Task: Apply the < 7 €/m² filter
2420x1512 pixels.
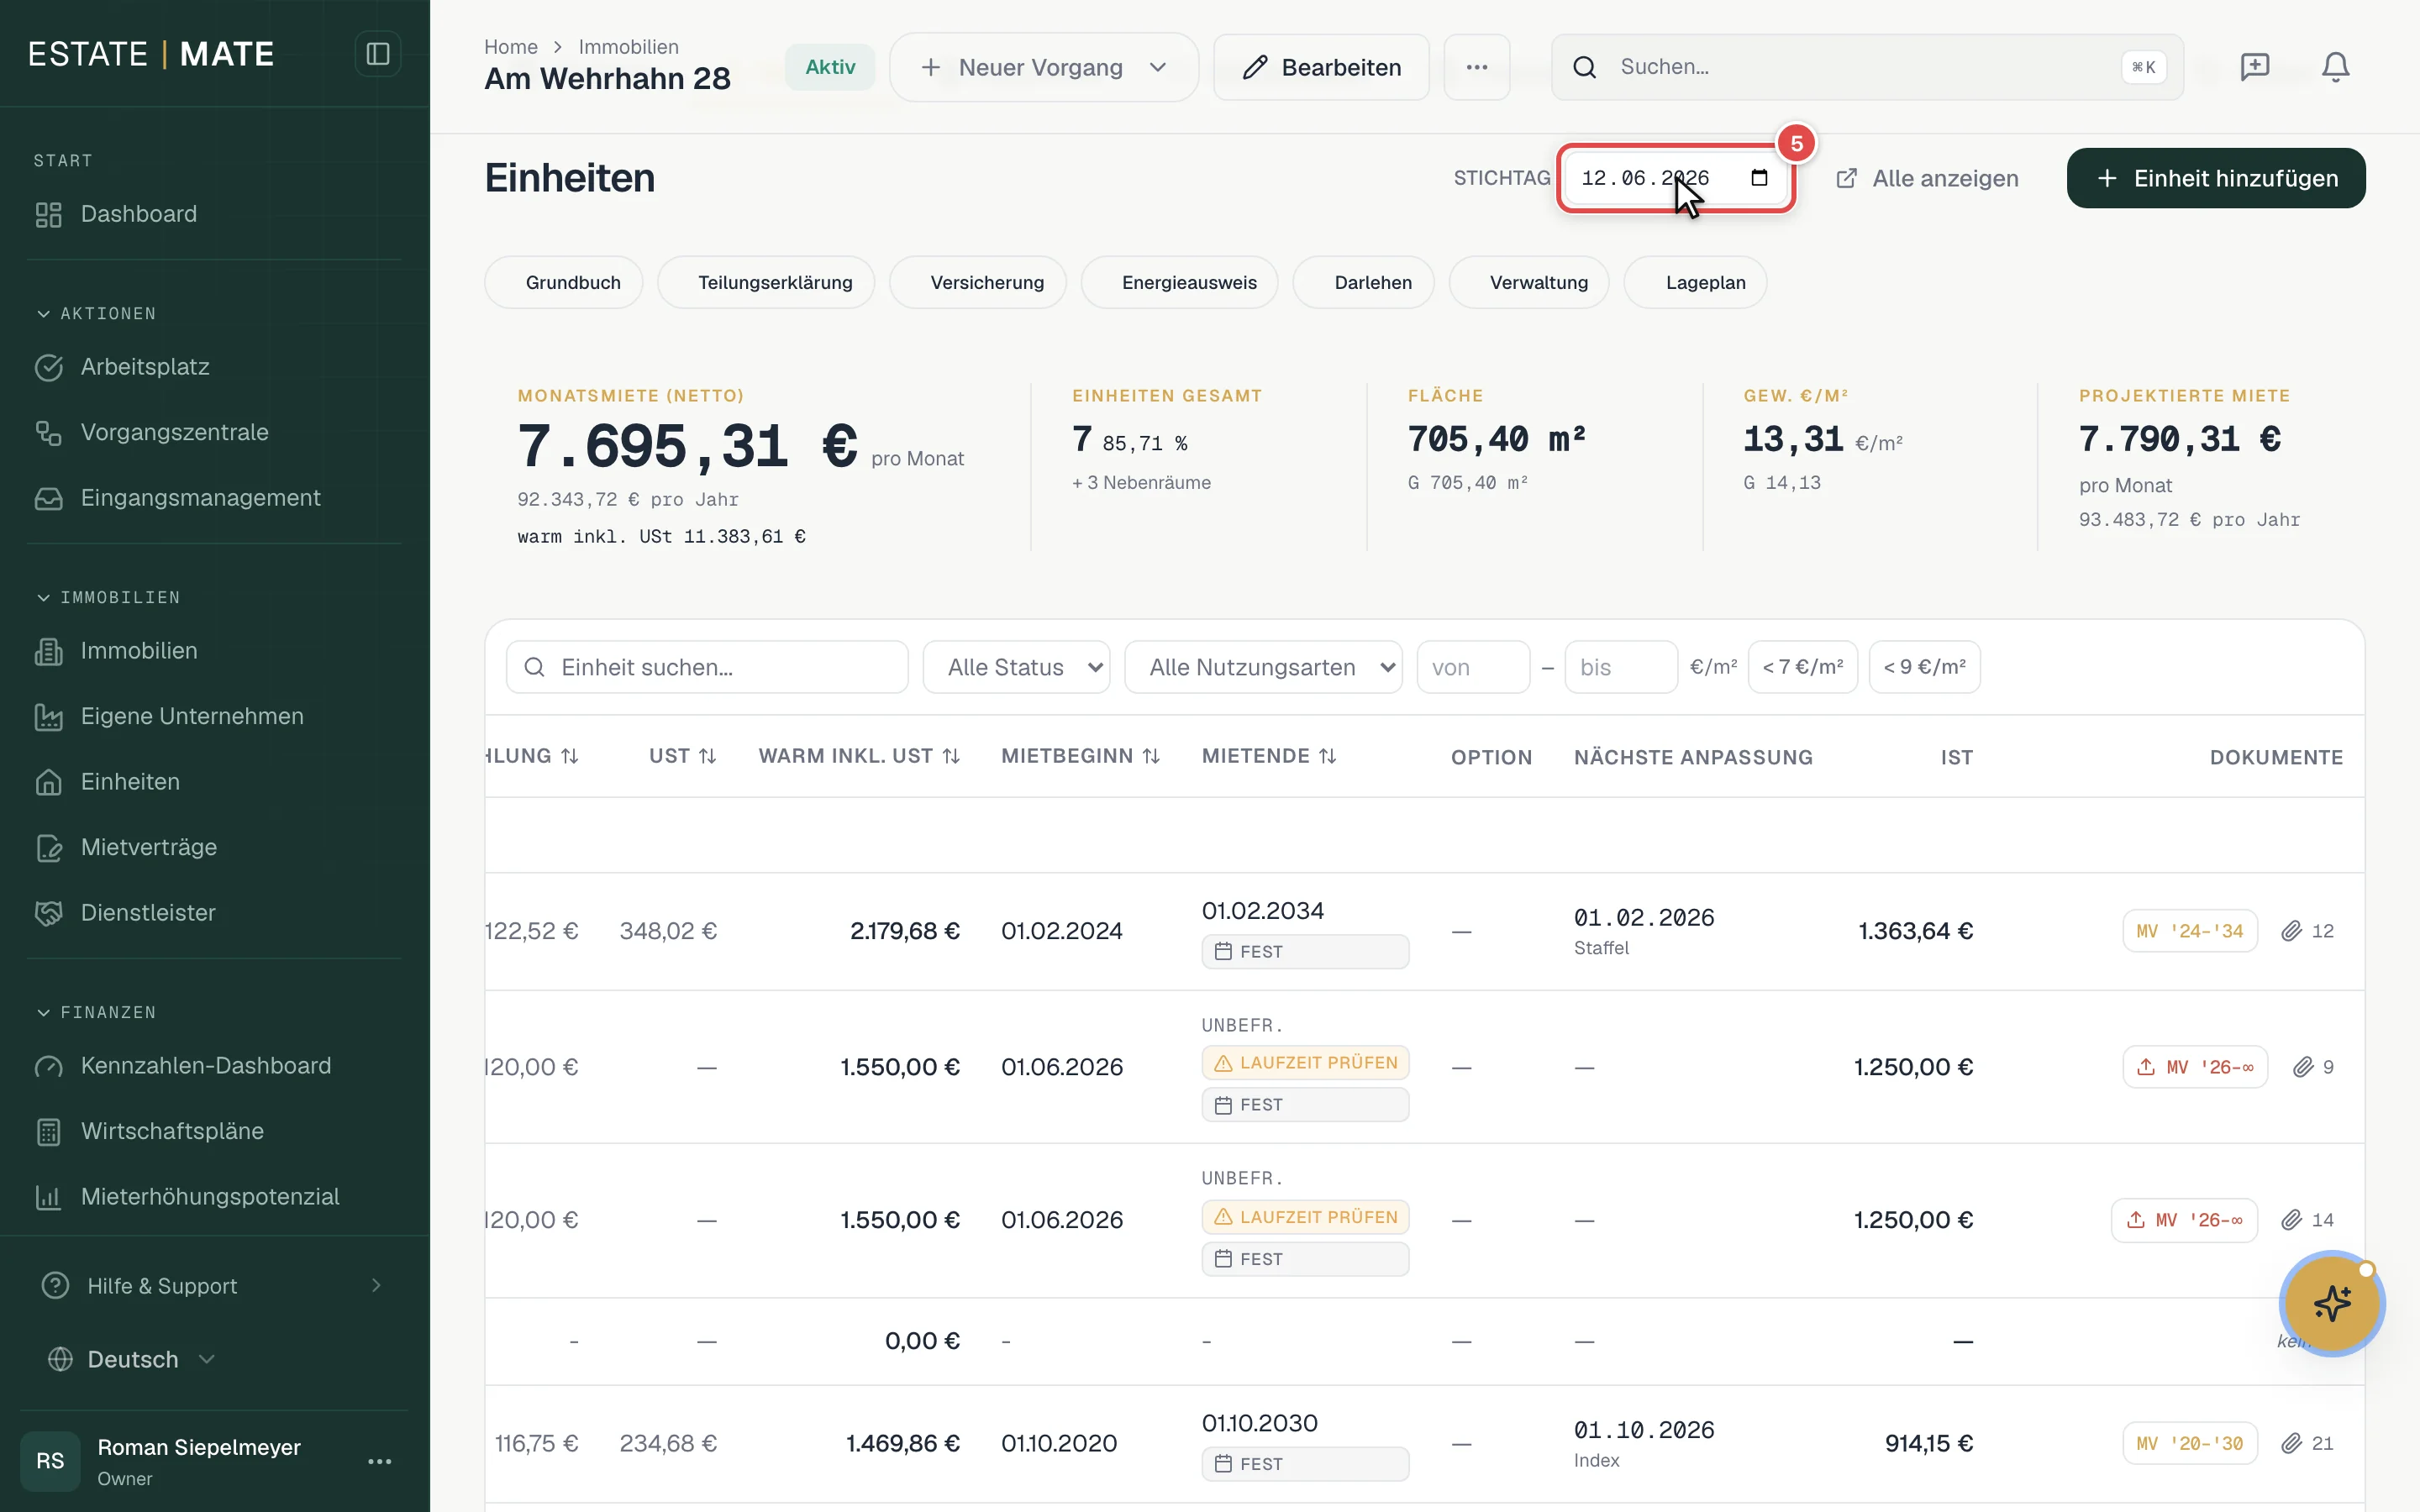Action: click(x=1803, y=667)
